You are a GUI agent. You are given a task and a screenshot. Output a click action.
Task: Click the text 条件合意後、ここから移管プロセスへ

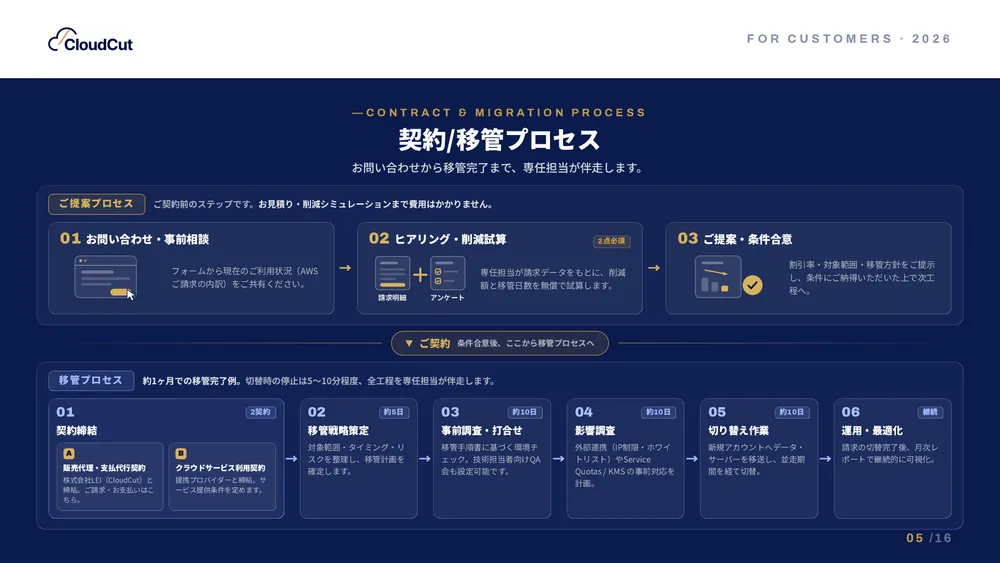[526, 344]
